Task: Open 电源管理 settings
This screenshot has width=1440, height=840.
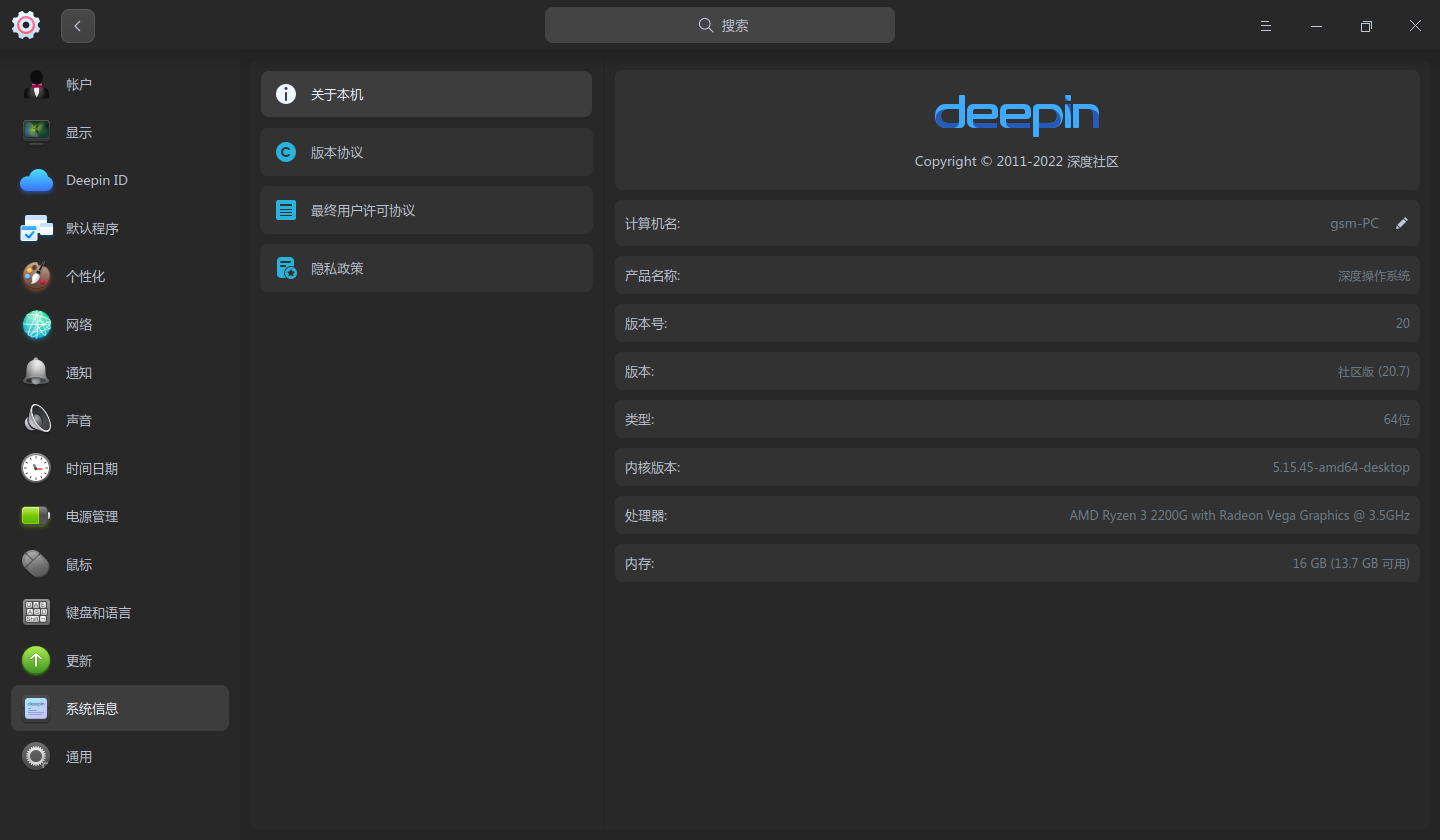Action: 120,516
